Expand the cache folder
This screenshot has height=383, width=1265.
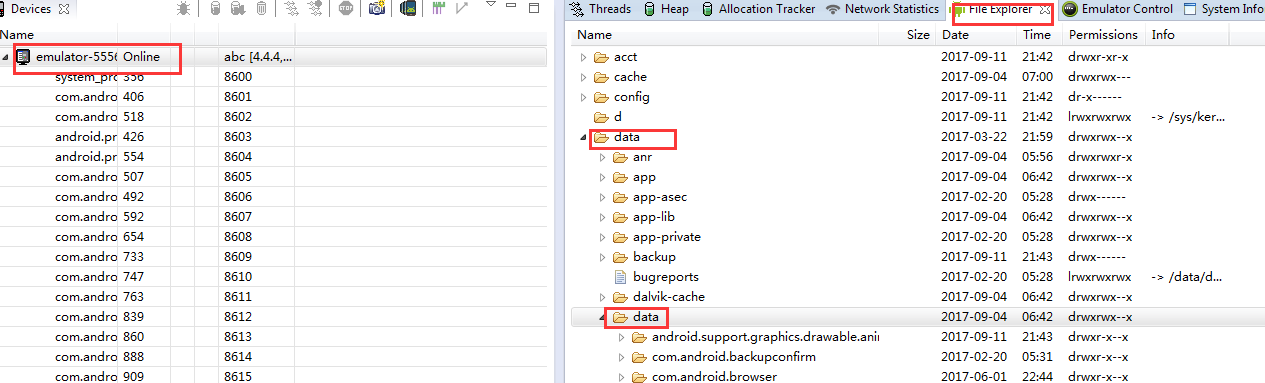(584, 77)
